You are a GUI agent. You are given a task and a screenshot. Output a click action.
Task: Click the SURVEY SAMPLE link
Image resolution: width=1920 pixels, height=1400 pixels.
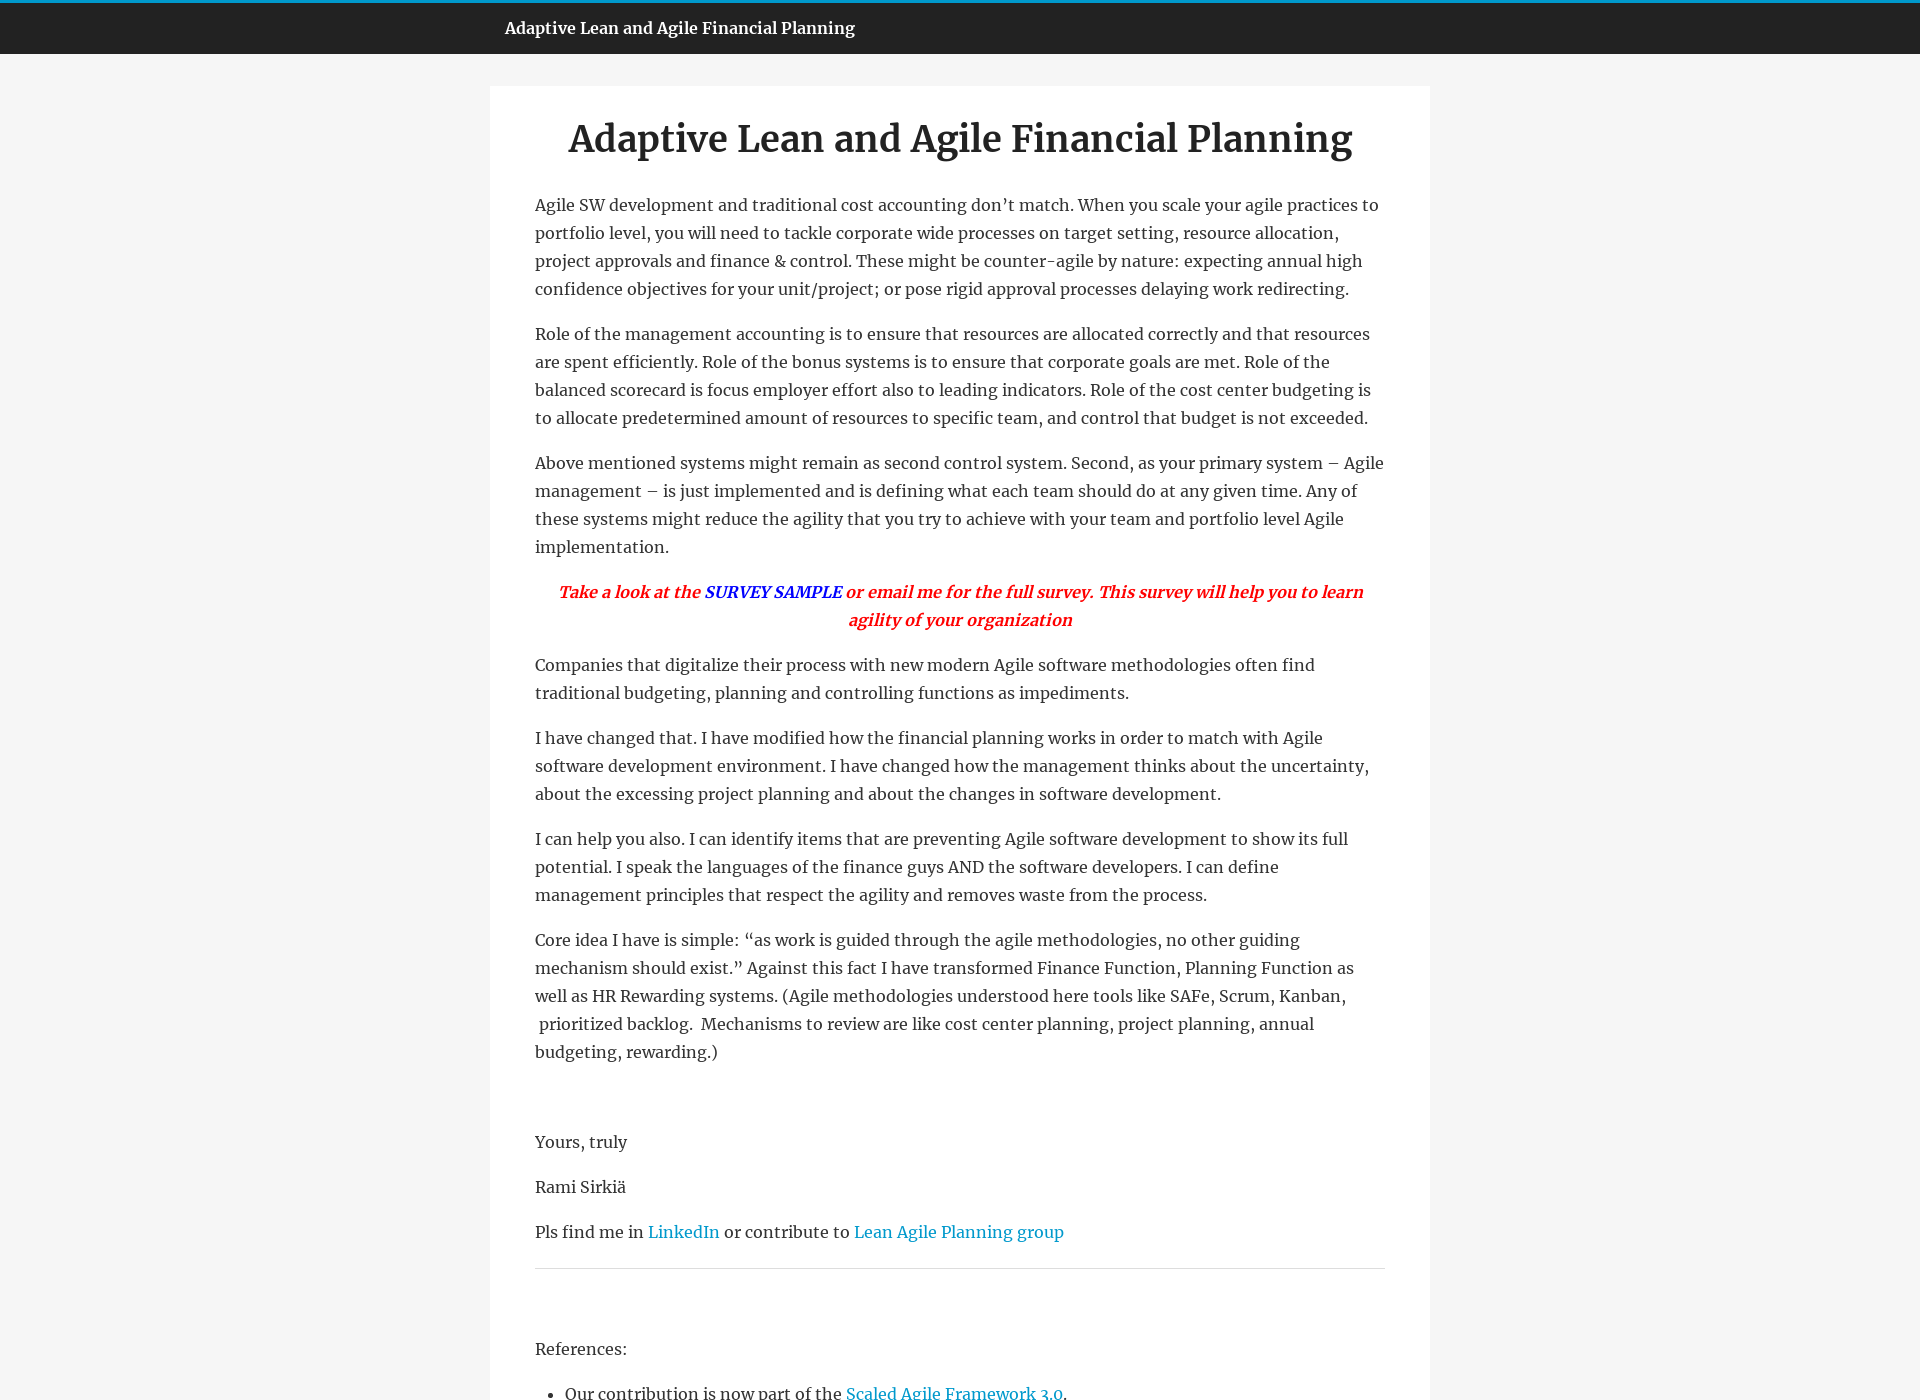(x=772, y=592)
